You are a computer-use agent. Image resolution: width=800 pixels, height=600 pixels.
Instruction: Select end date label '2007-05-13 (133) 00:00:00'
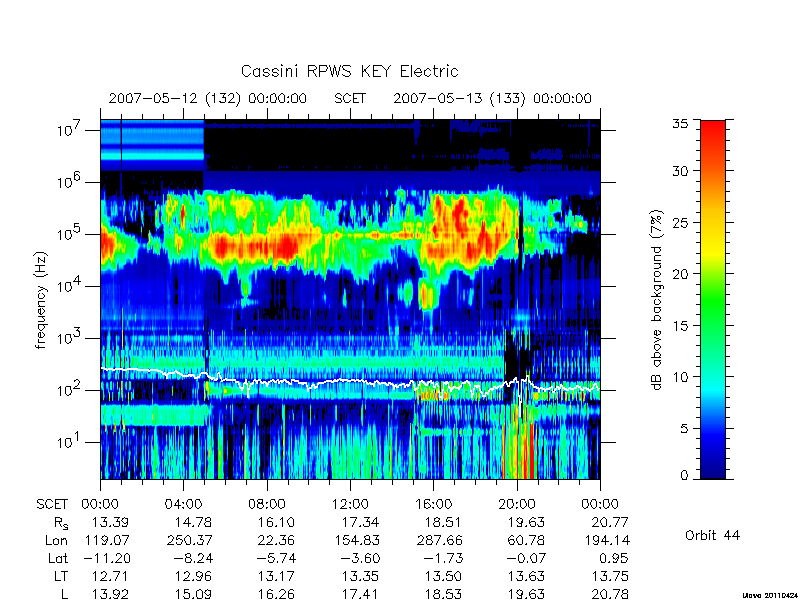tap(492, 98)
